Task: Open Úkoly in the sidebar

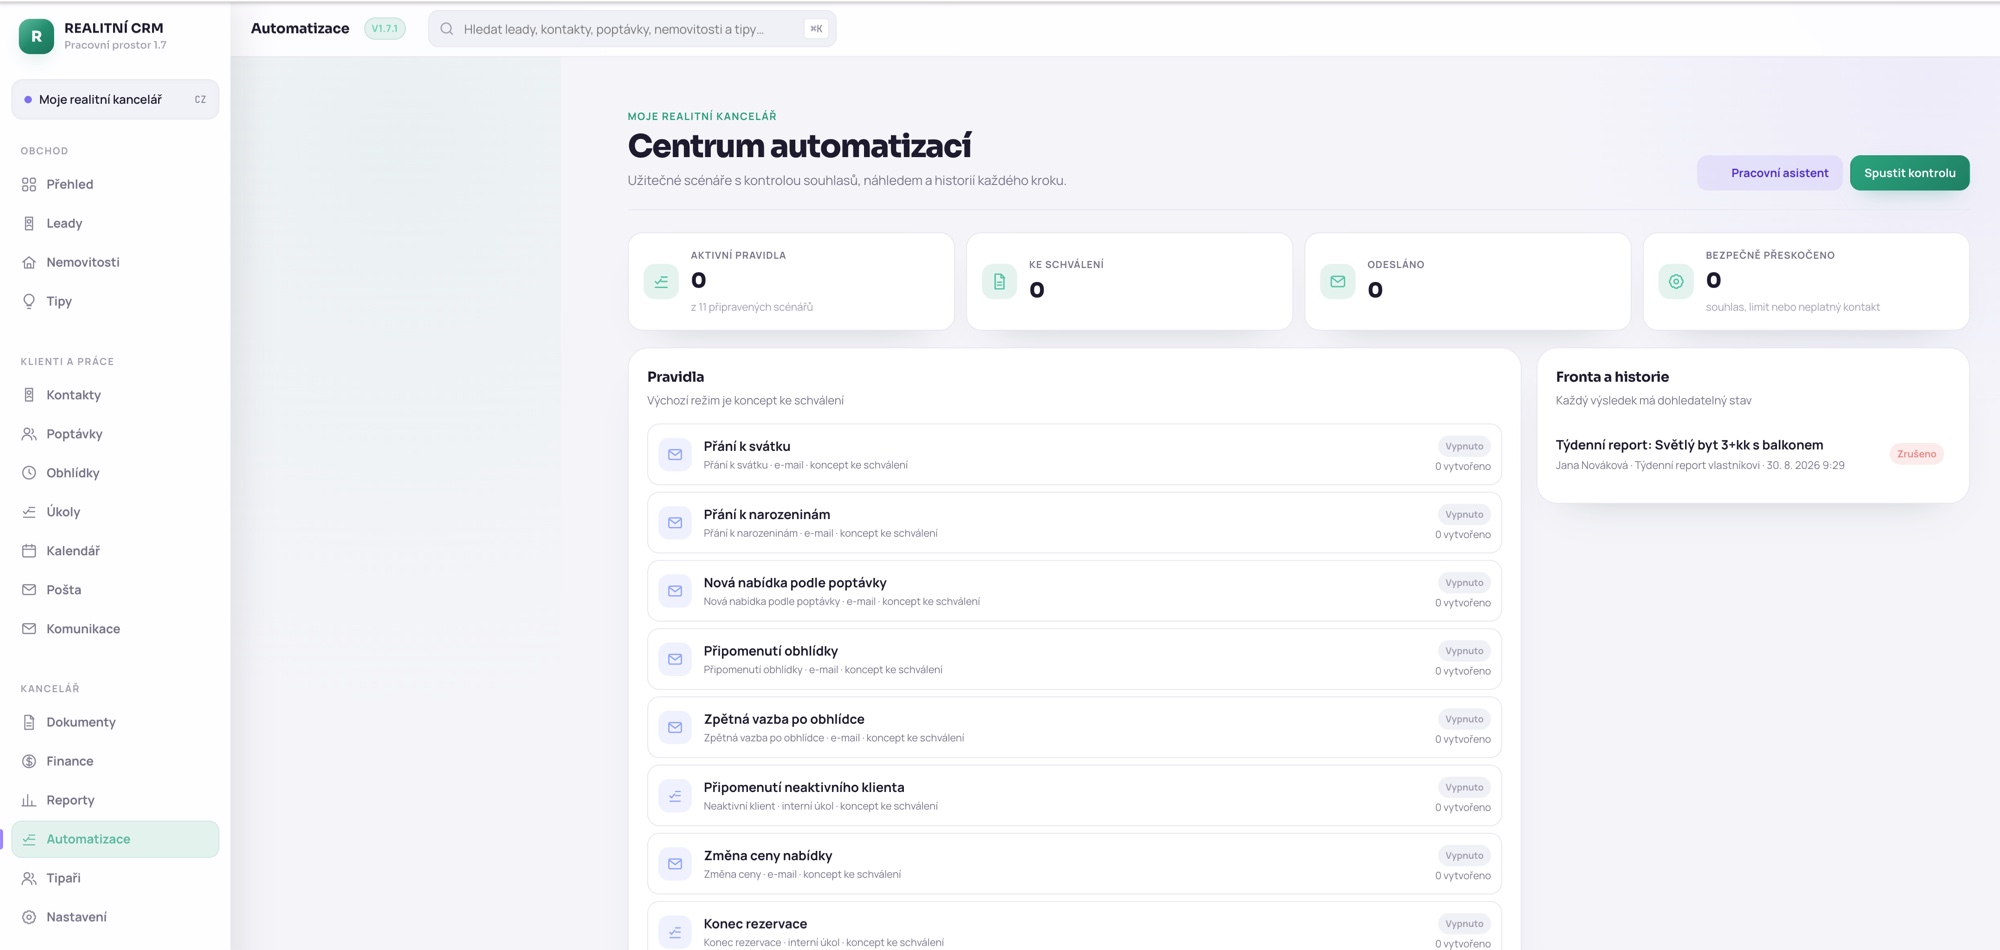Action: [115, 512]
